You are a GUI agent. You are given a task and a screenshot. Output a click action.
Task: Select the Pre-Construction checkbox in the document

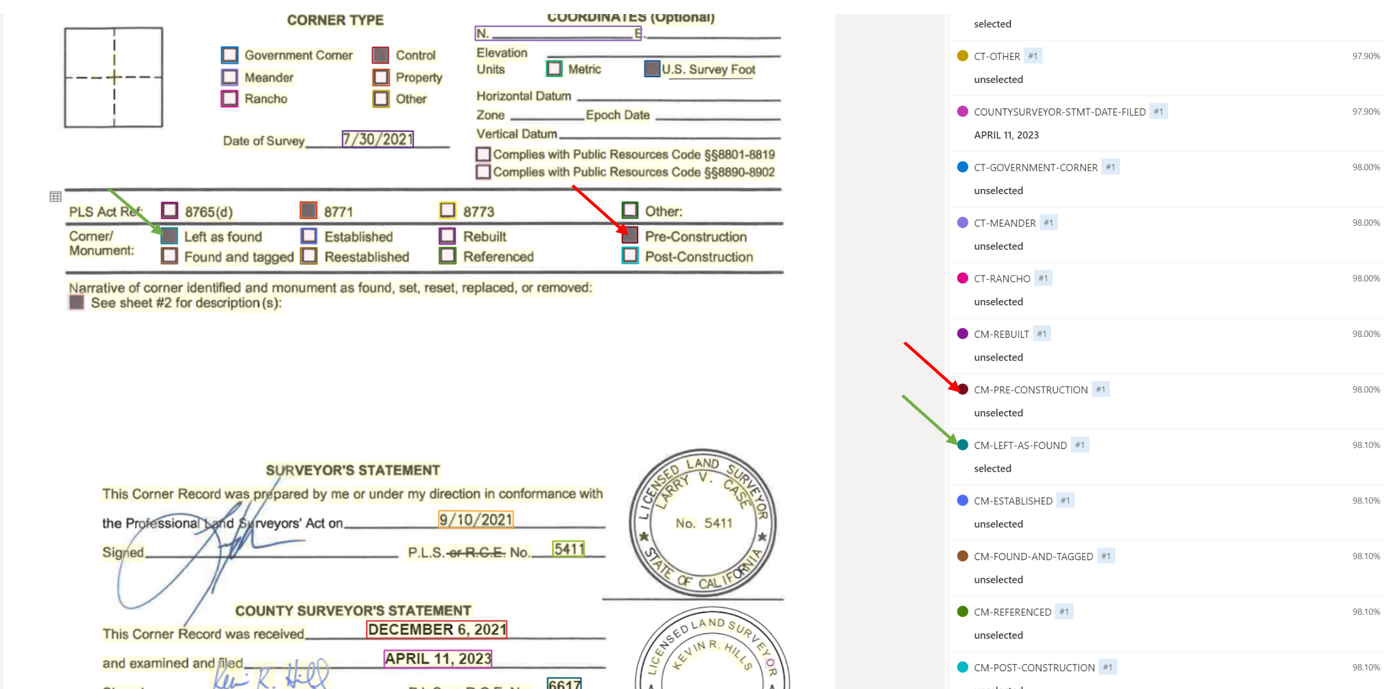630,236
